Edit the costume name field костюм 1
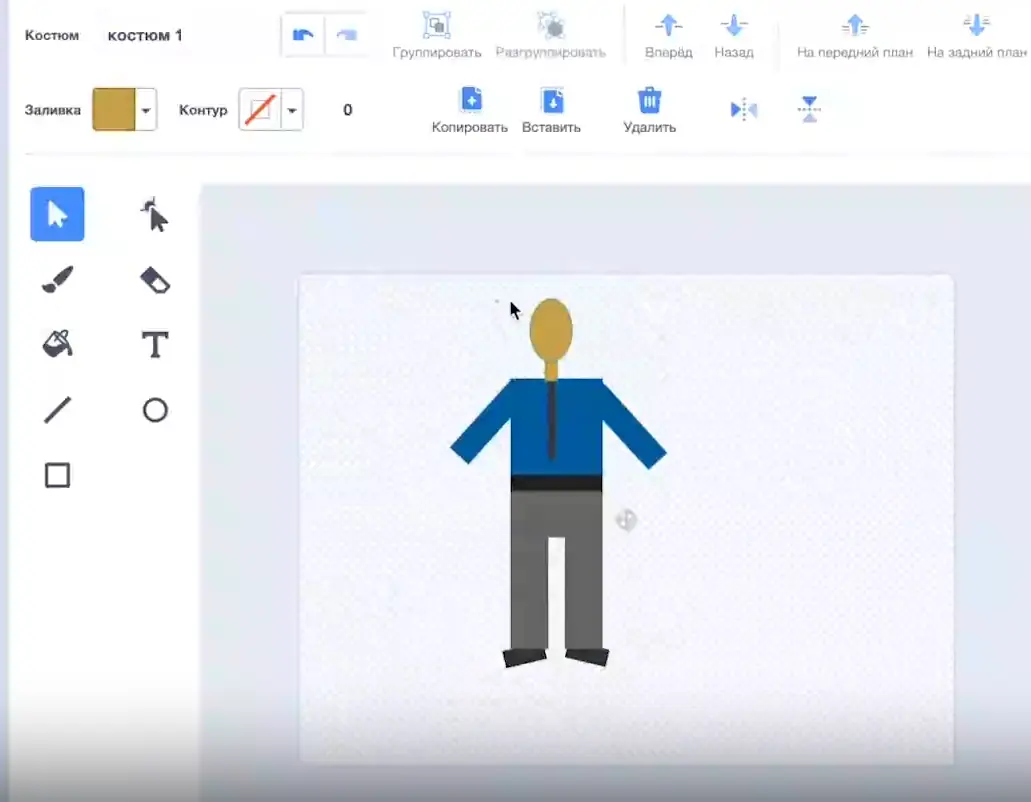Image resolution: width=1031 pixels, height=802 pixels. pyautogui.click(x=145, y=35)
